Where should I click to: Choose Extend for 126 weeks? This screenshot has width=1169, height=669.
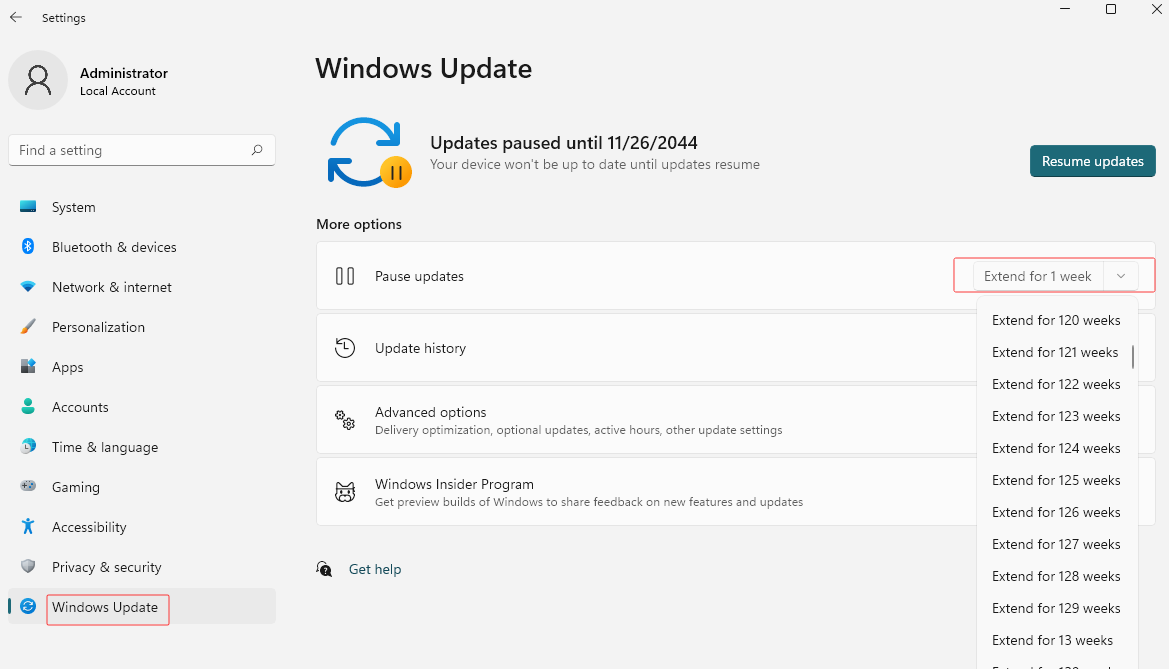coord(1056,512)
